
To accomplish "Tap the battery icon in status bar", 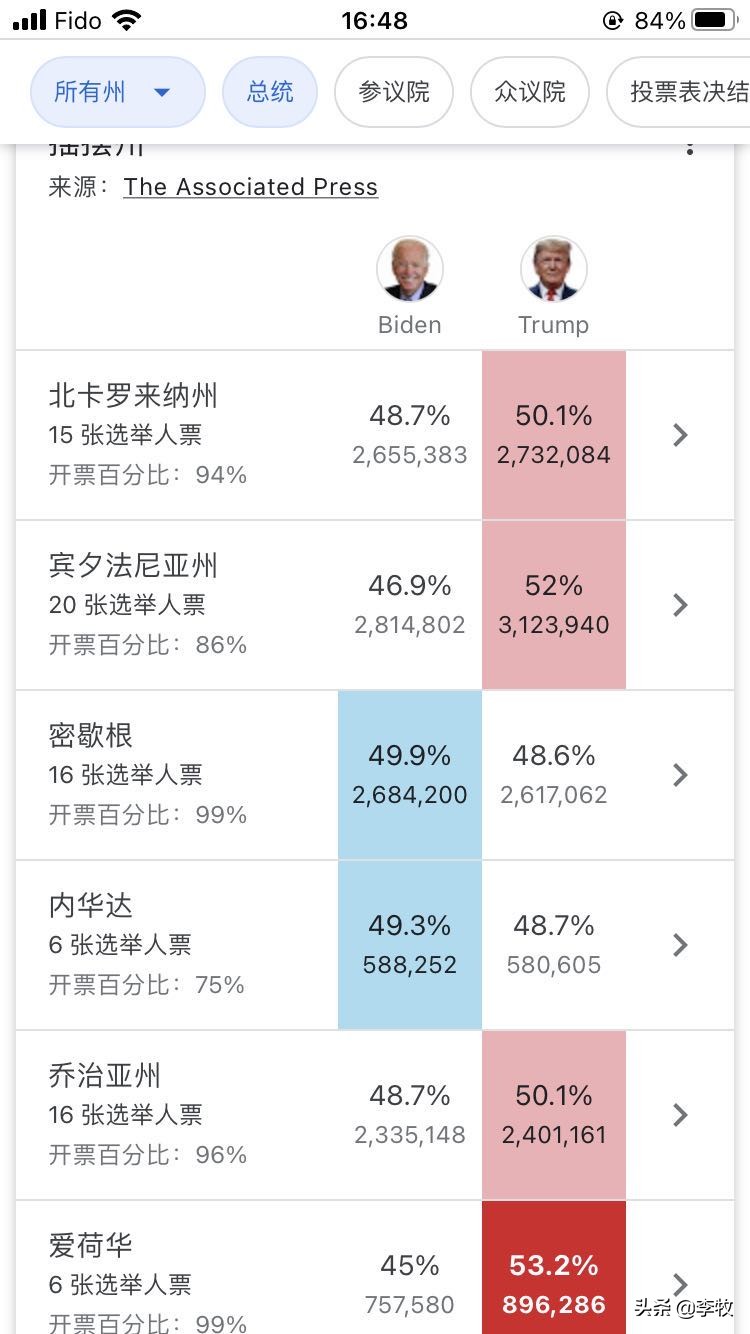I will point(714,20).
